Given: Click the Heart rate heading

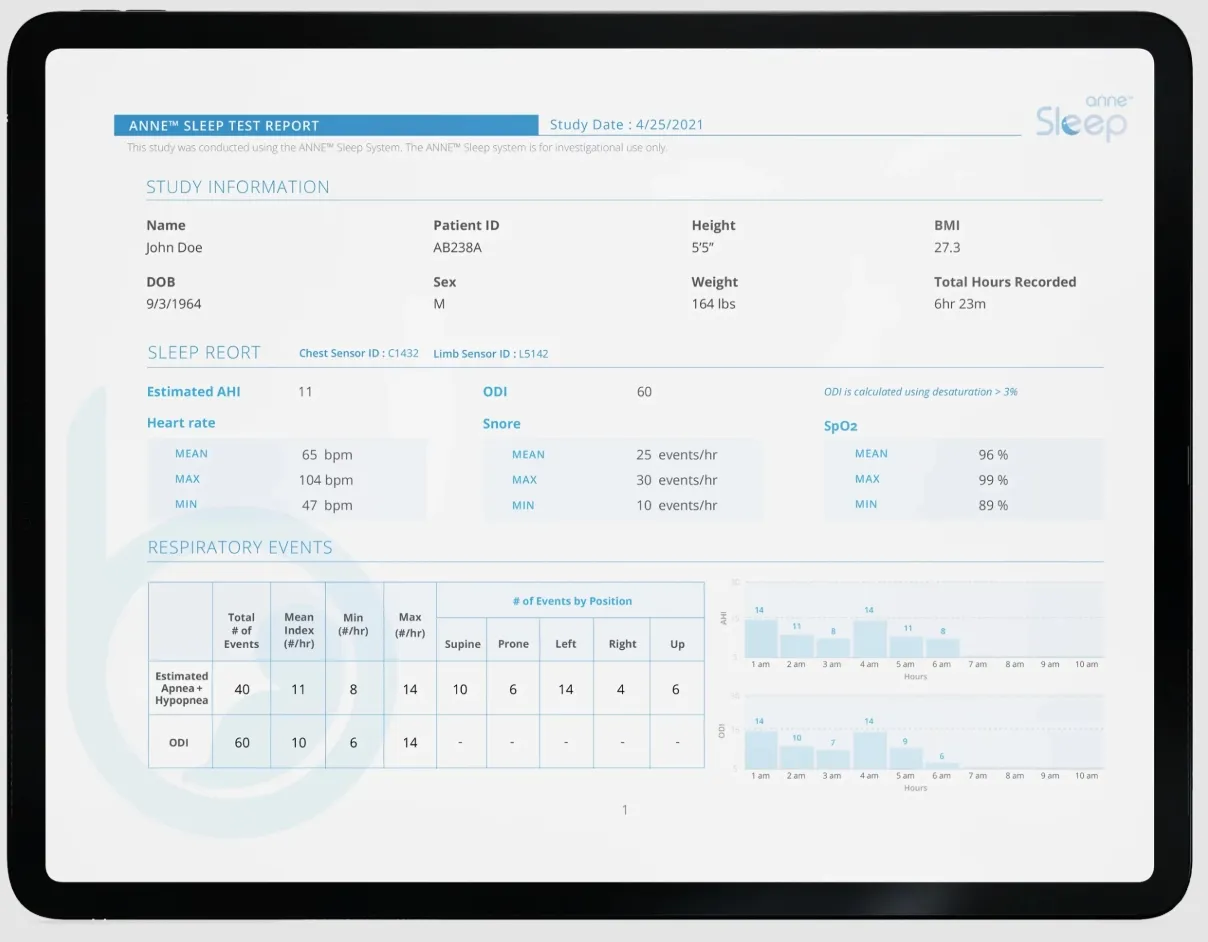Looking at the screenshot, I should (x=181, y=423).
